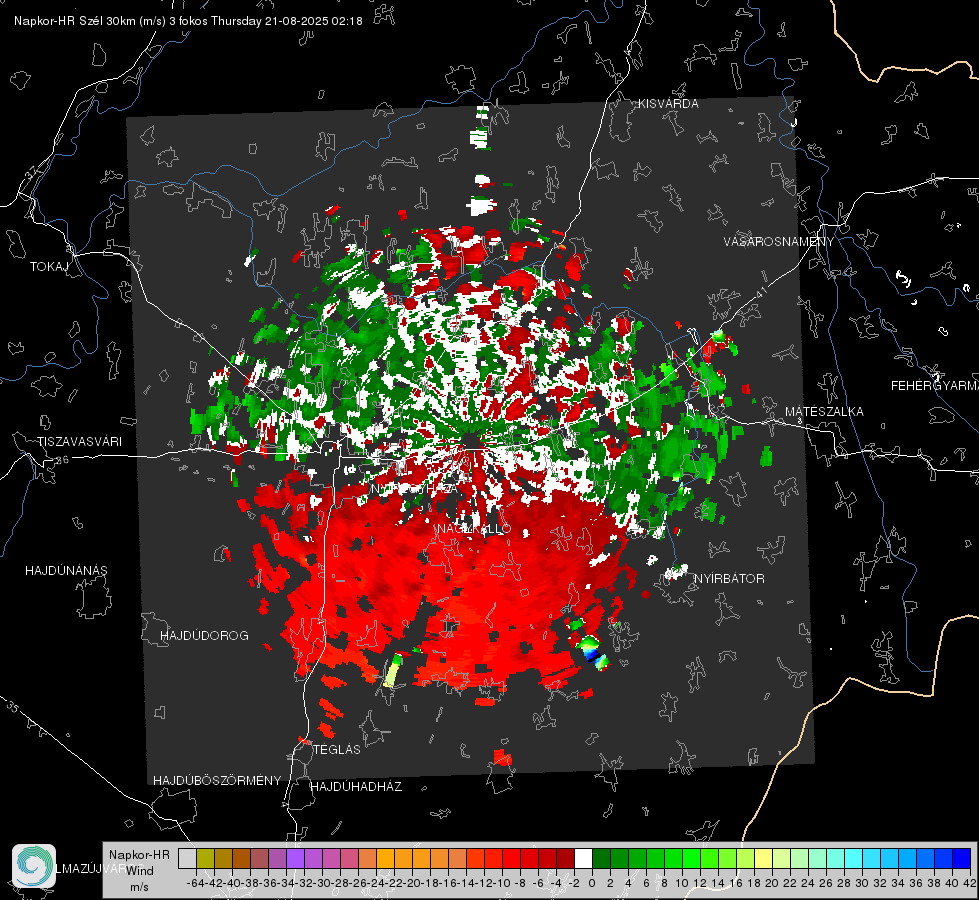The width and height of the screenshot is (979, 900).
Task: Click the -64 value on the scale
Action: [x=195, y=883]
